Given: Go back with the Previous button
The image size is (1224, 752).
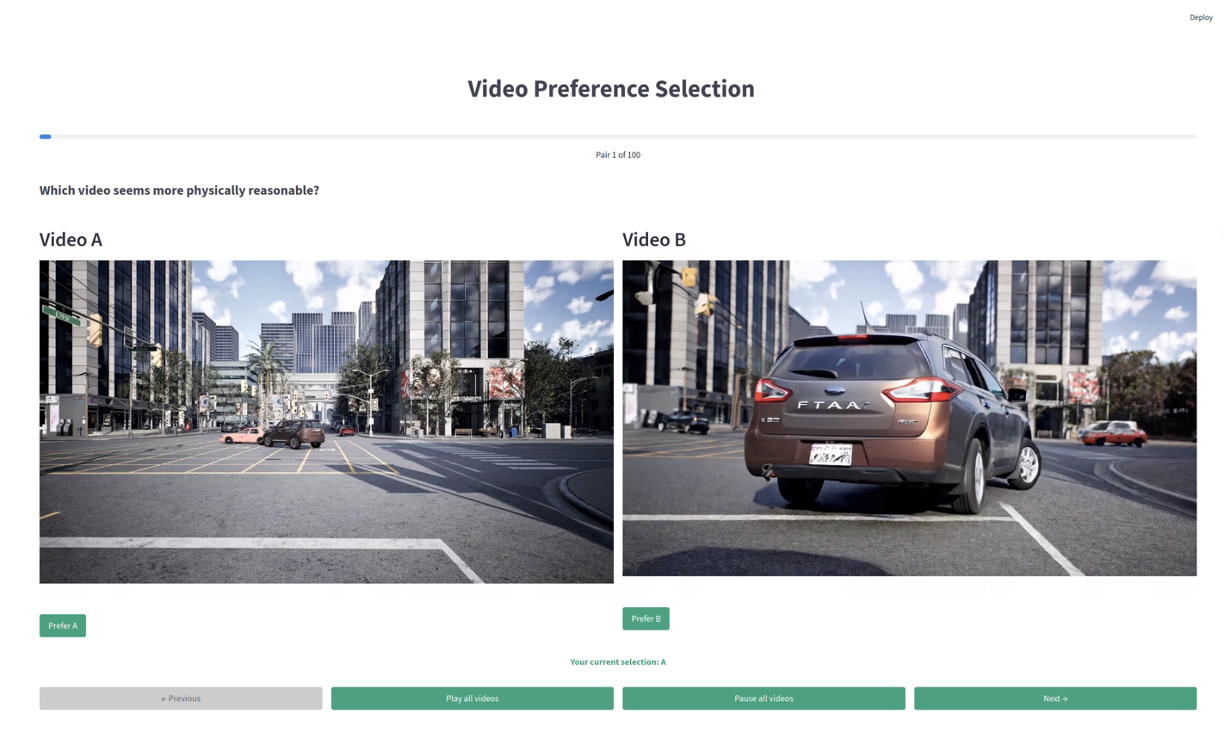Looking at the screenshot, I should pyautogui.click(x=181, y=698).
